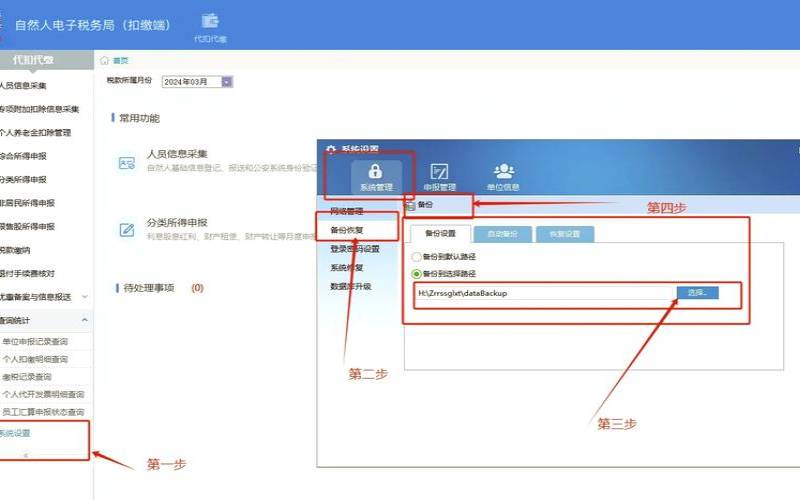Switch to the 恢复设置 tab
This screenshot has height=500, width=800.
pos(564,233)
